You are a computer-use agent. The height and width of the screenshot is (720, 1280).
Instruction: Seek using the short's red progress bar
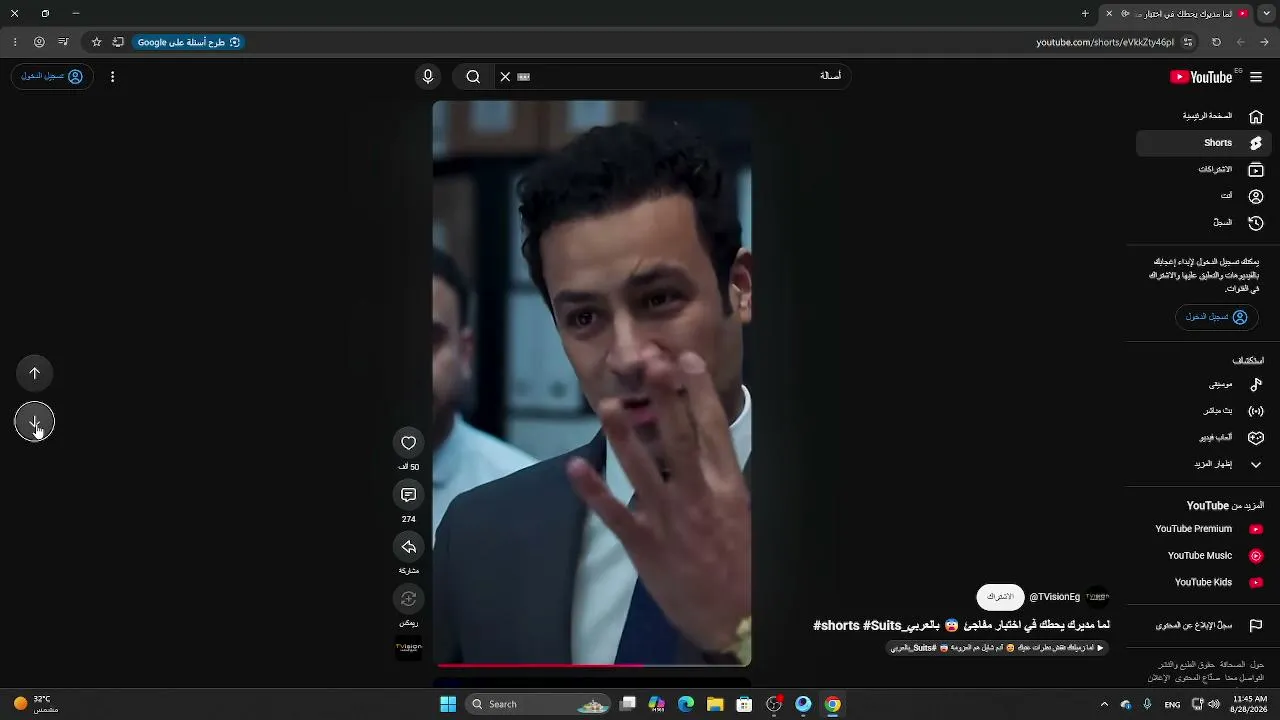tap(592, 664)
